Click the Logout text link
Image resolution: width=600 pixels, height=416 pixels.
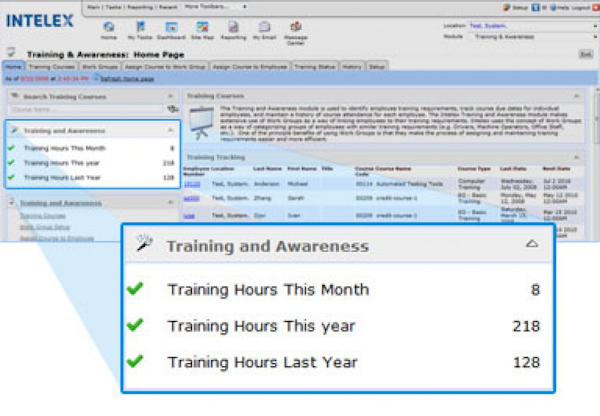tap(582, 7)
